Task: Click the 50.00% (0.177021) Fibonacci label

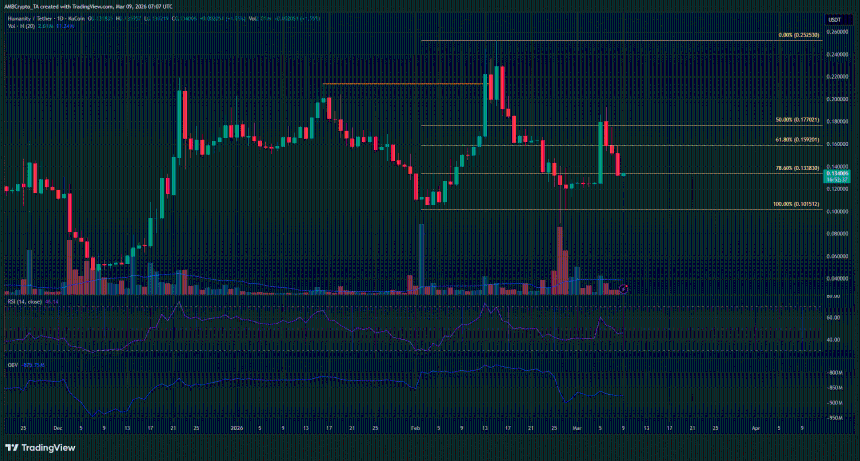Action: [797, 120]
